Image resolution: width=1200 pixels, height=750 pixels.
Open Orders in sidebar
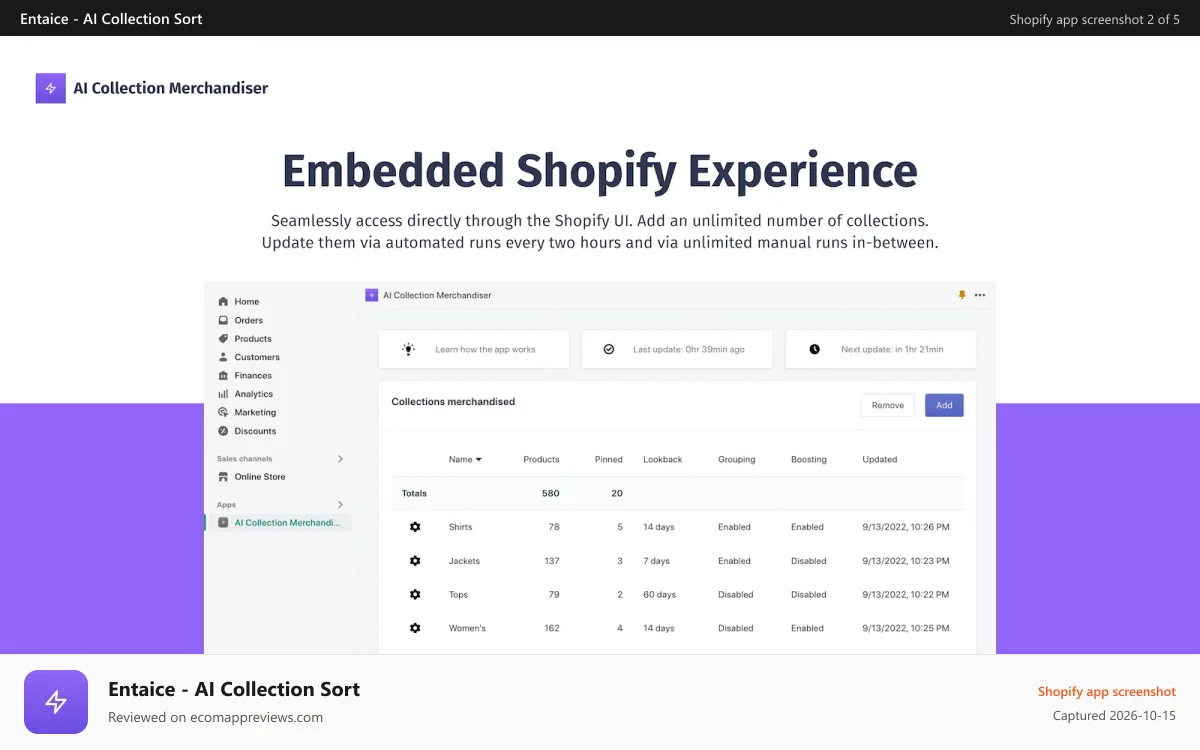pos(249,320)
